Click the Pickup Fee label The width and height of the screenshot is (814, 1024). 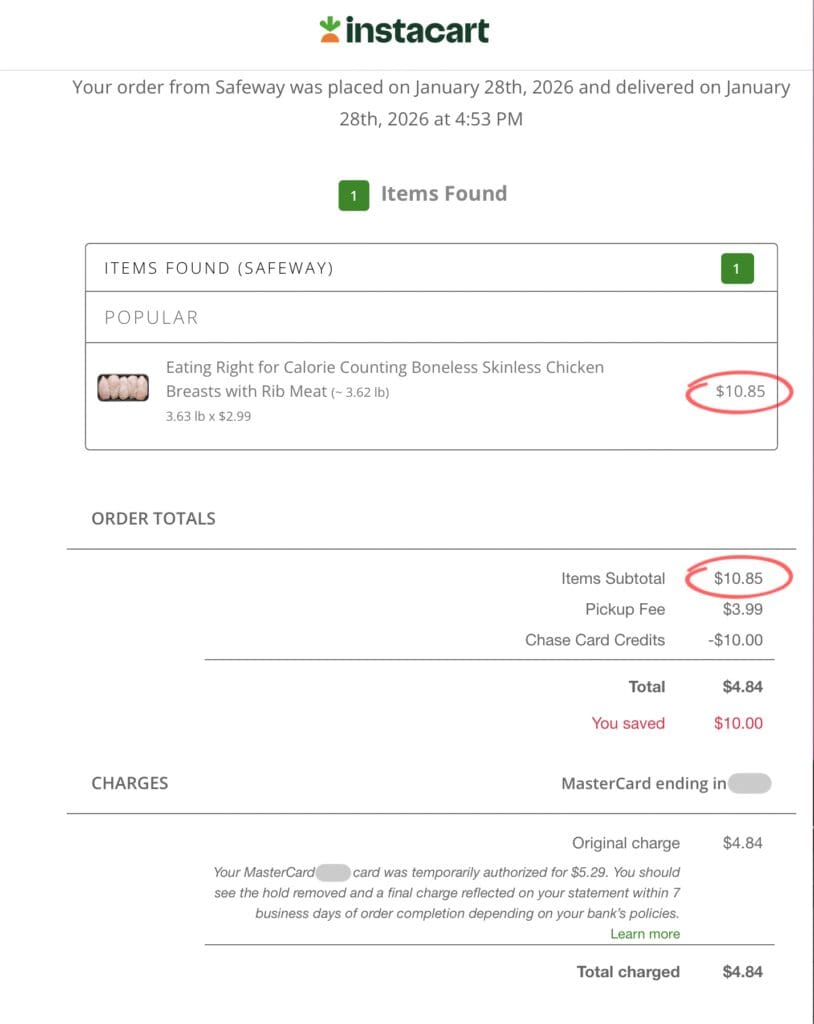point(625,609)
